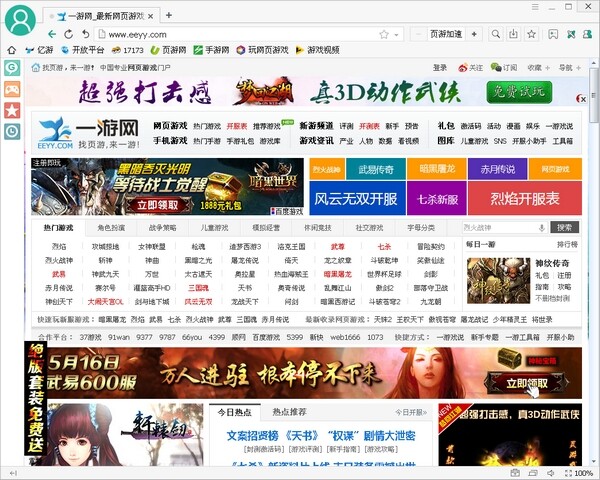Click 开服表 red link under 网页游戏
The image size is (600, 480).
tap(237, 126)
